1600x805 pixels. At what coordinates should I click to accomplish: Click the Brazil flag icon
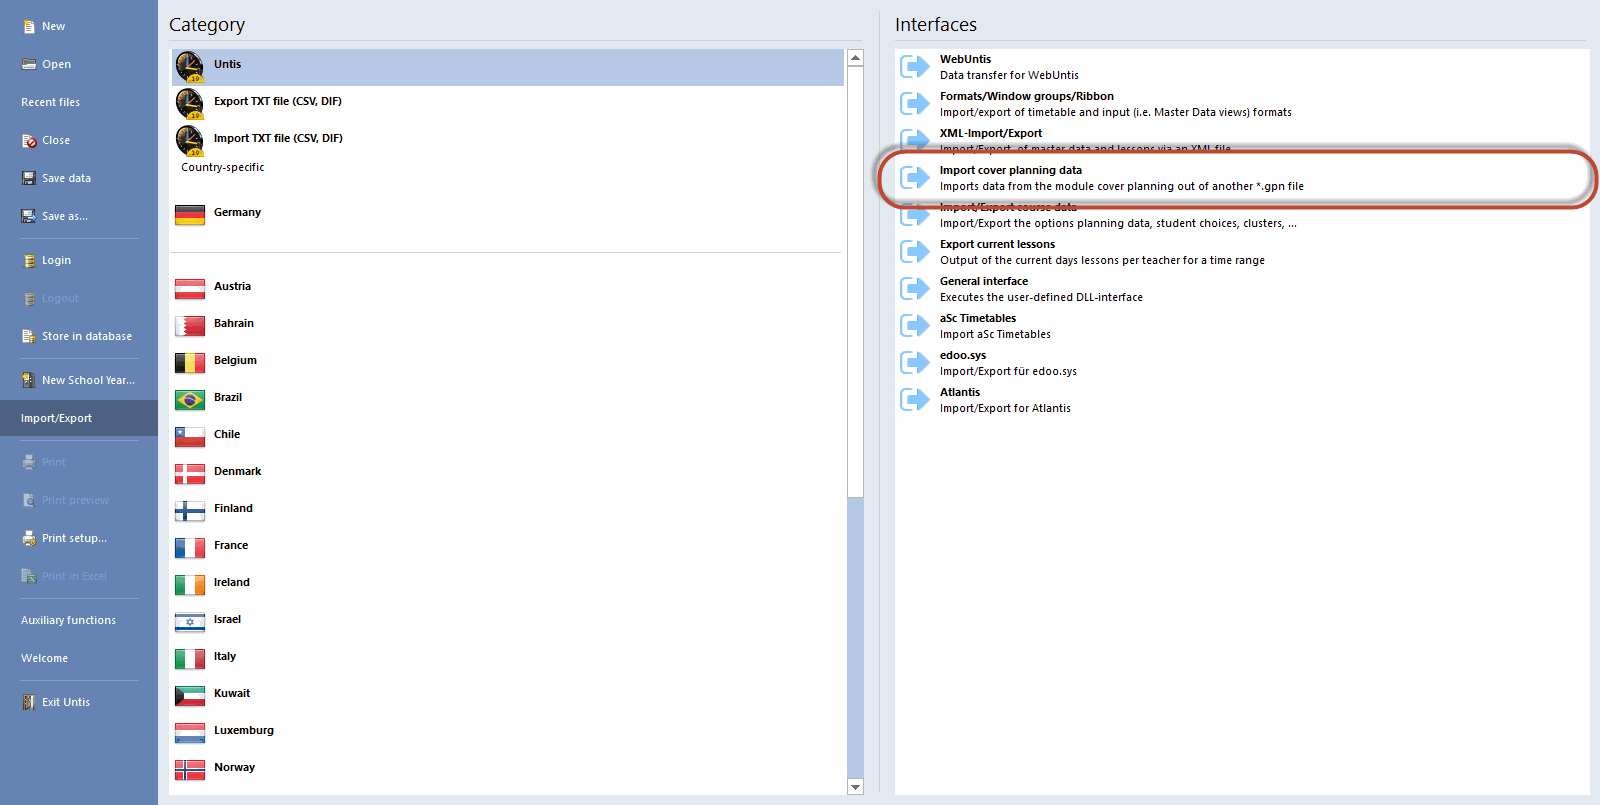click(x=190, y=400)
